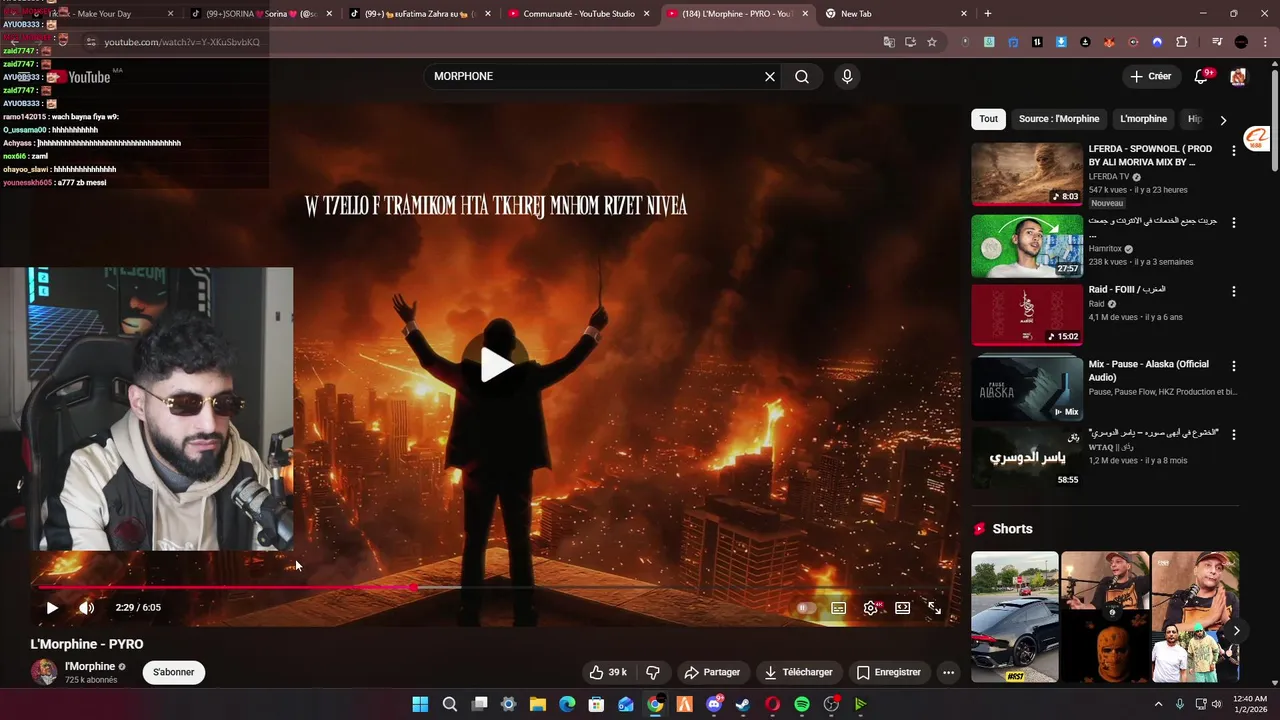Viewport: 1280px width, 720px height.
Task: Open File Explorer from the taskbar
Action: (537, 704)
